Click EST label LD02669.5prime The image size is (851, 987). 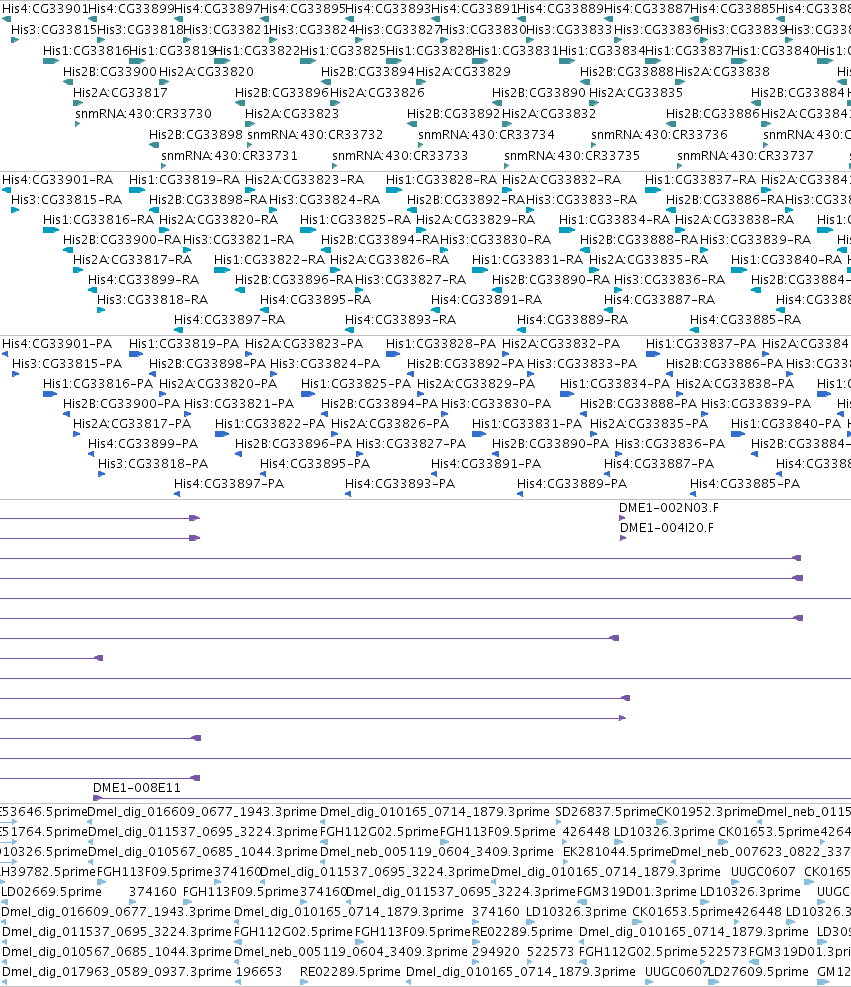click(x=51, y=892)
